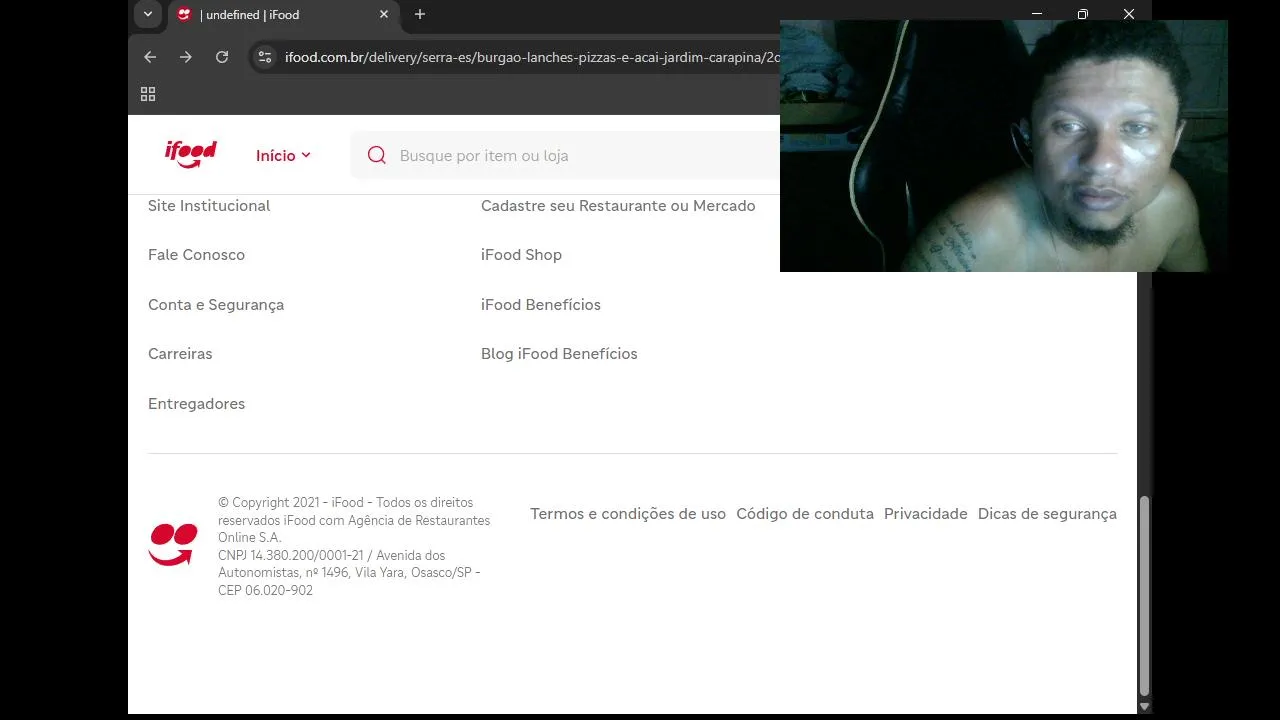This screenshot has height=720, width=1280.
Task: Click the iFood logo in header
Action: tap(191, 154)
